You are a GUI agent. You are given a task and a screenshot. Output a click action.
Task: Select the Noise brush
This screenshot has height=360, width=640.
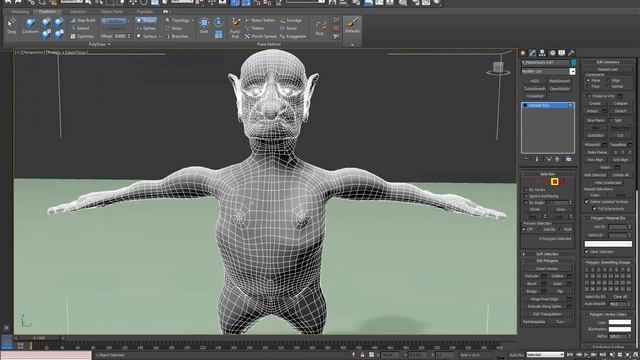pos(289,28)
